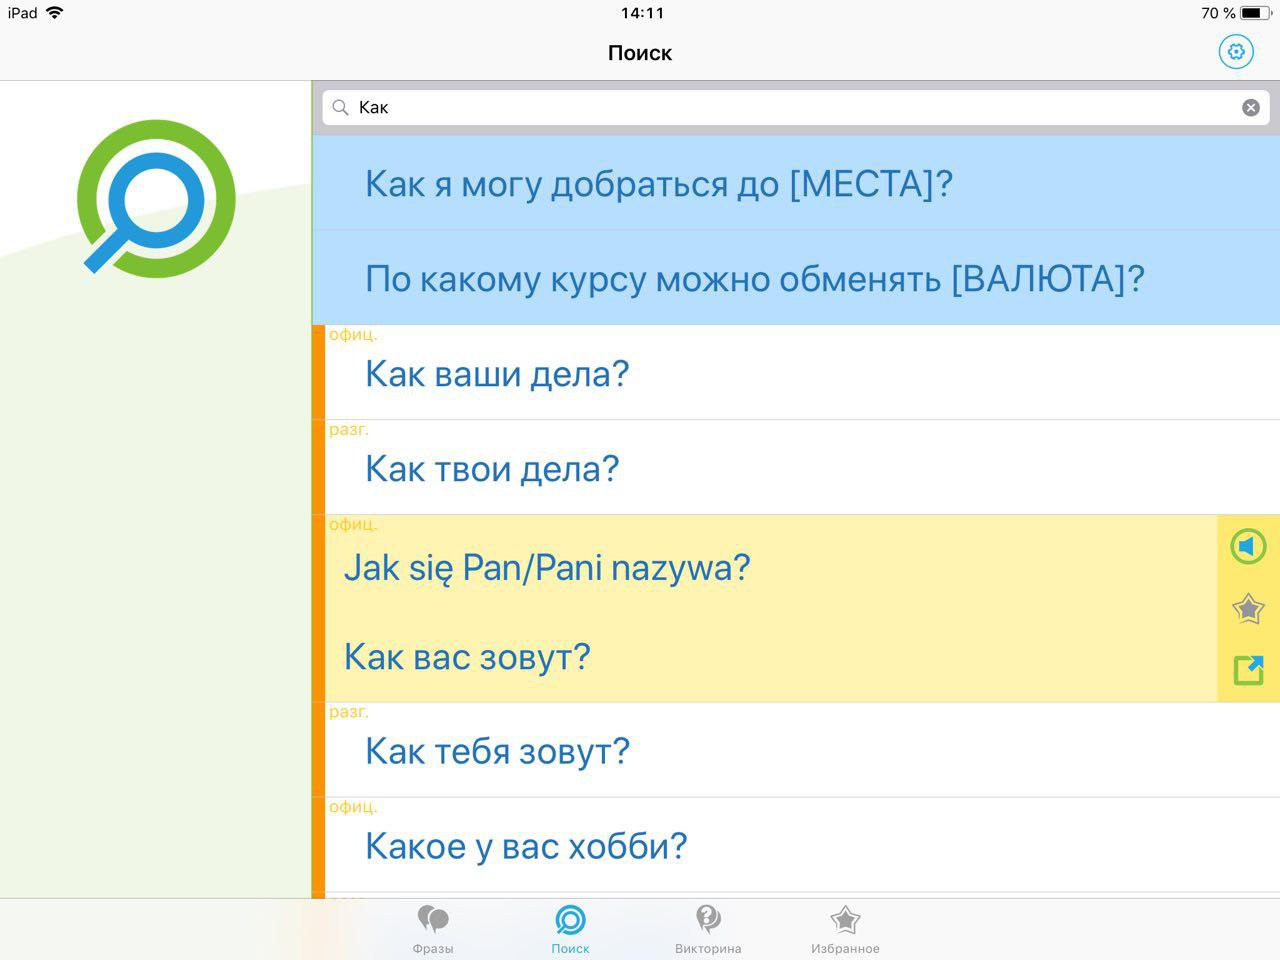Play audio for 'Jak się Pan/Pani nazywa?'
This screenshot has width=1280, height=960.
point(1247,546)
